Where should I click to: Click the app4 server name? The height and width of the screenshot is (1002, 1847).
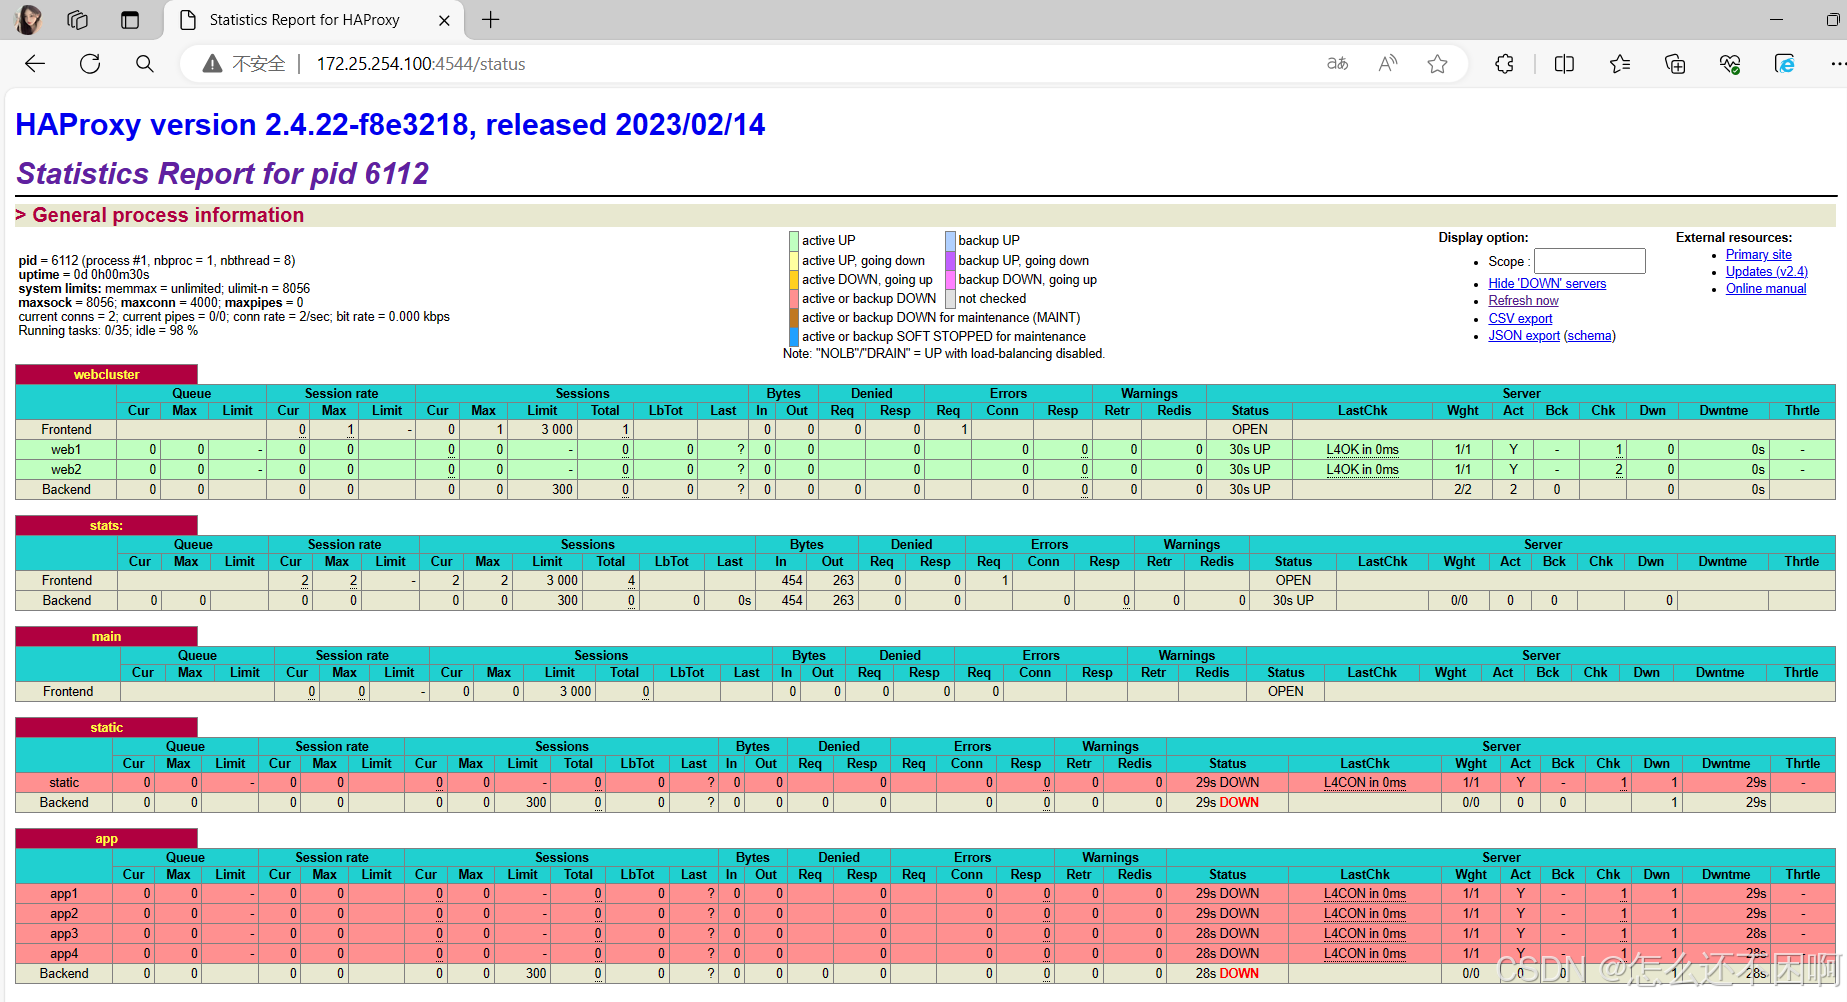[x=64, y=954]
